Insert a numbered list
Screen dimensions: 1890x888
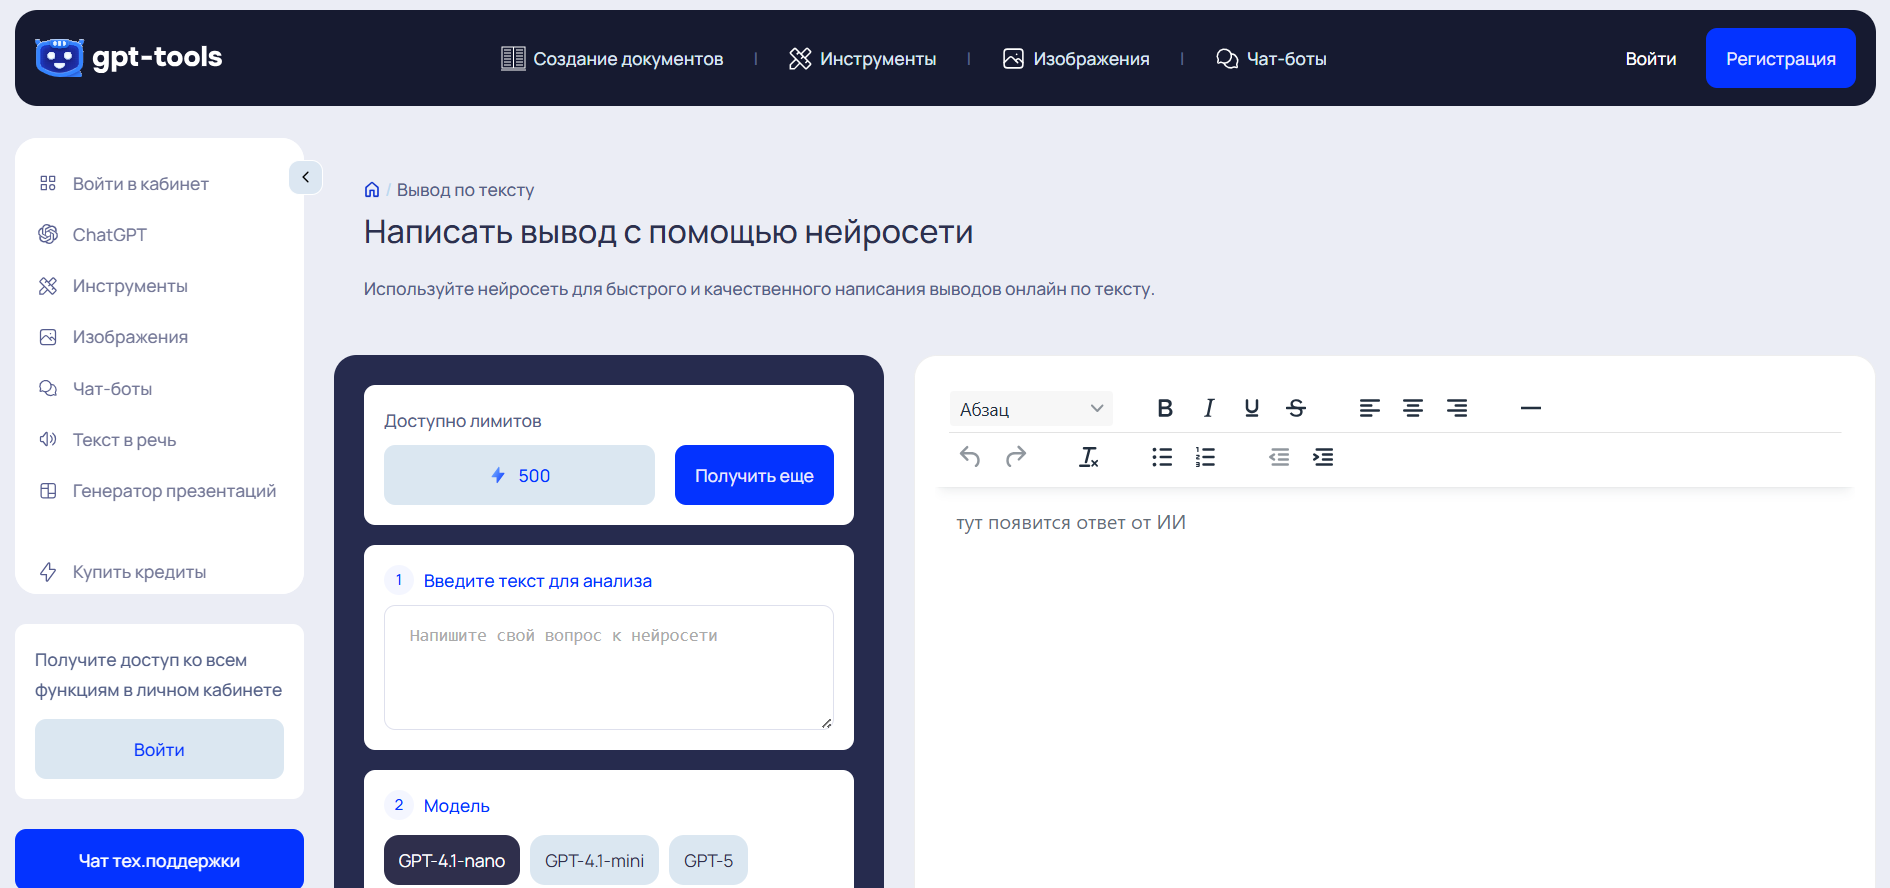(x=1205, y=457)
